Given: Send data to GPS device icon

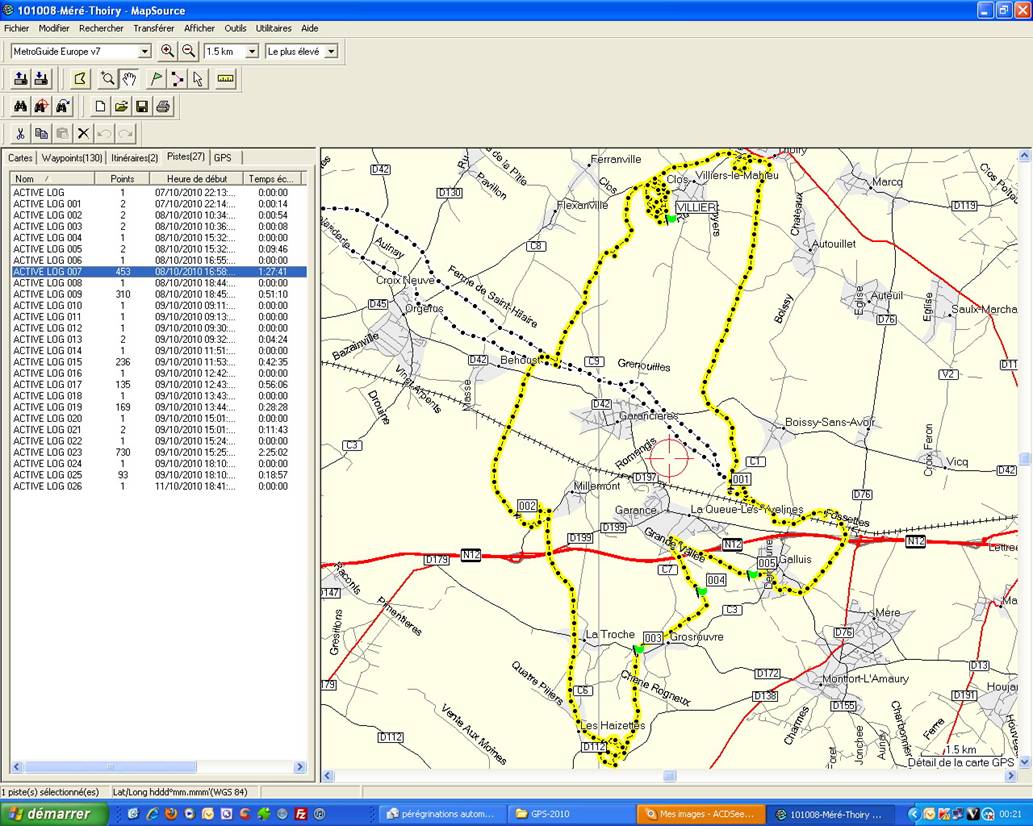Looking at the screenshot, I should (20, 79).
